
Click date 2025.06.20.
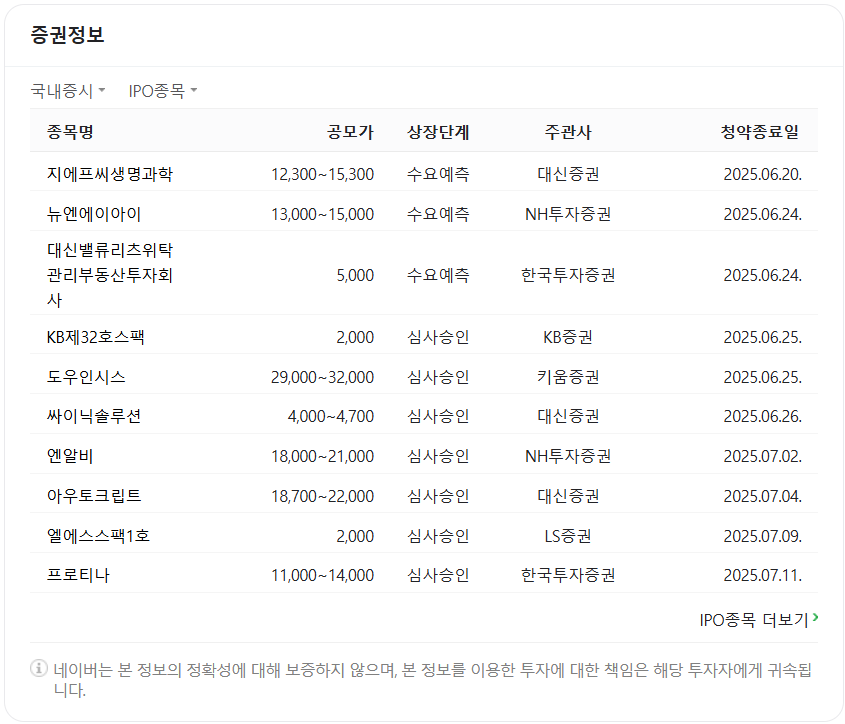(763, 174)
